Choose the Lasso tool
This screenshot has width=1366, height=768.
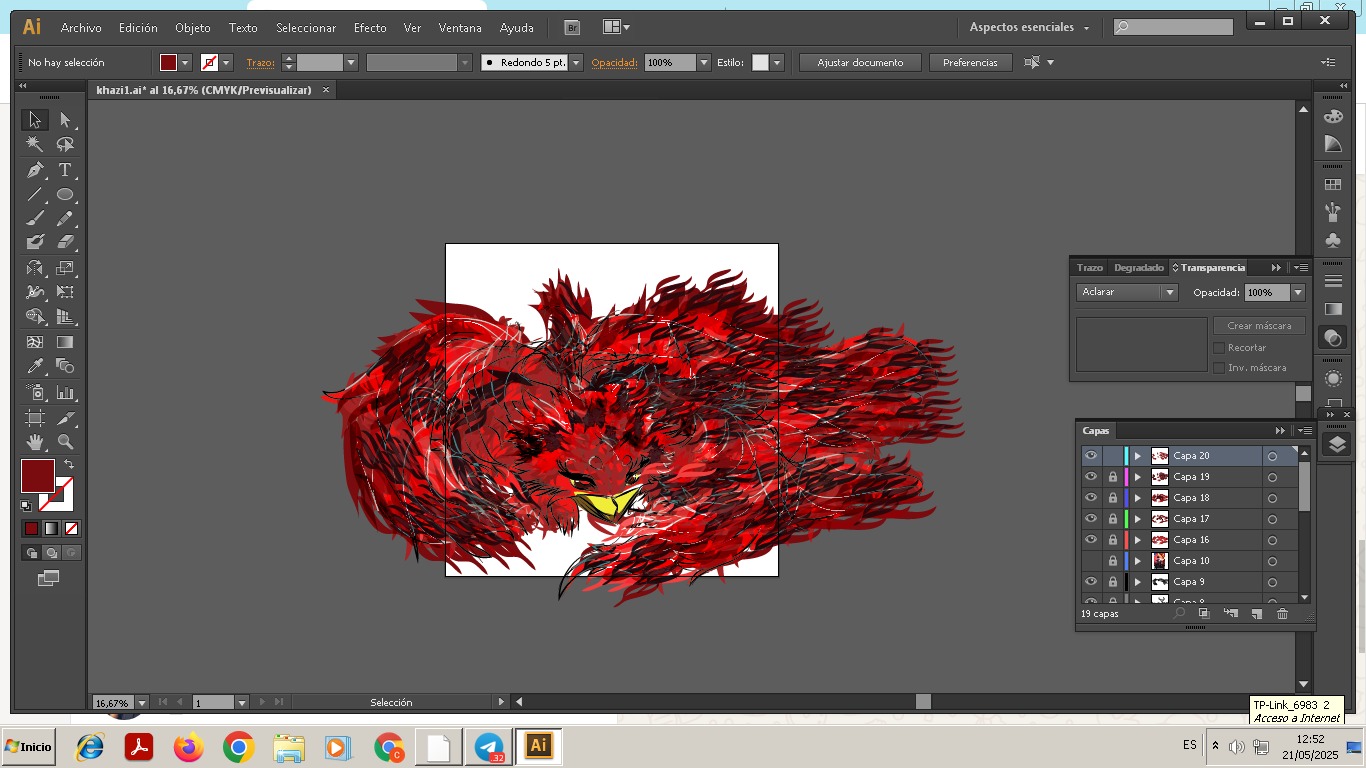coord(65,145)
